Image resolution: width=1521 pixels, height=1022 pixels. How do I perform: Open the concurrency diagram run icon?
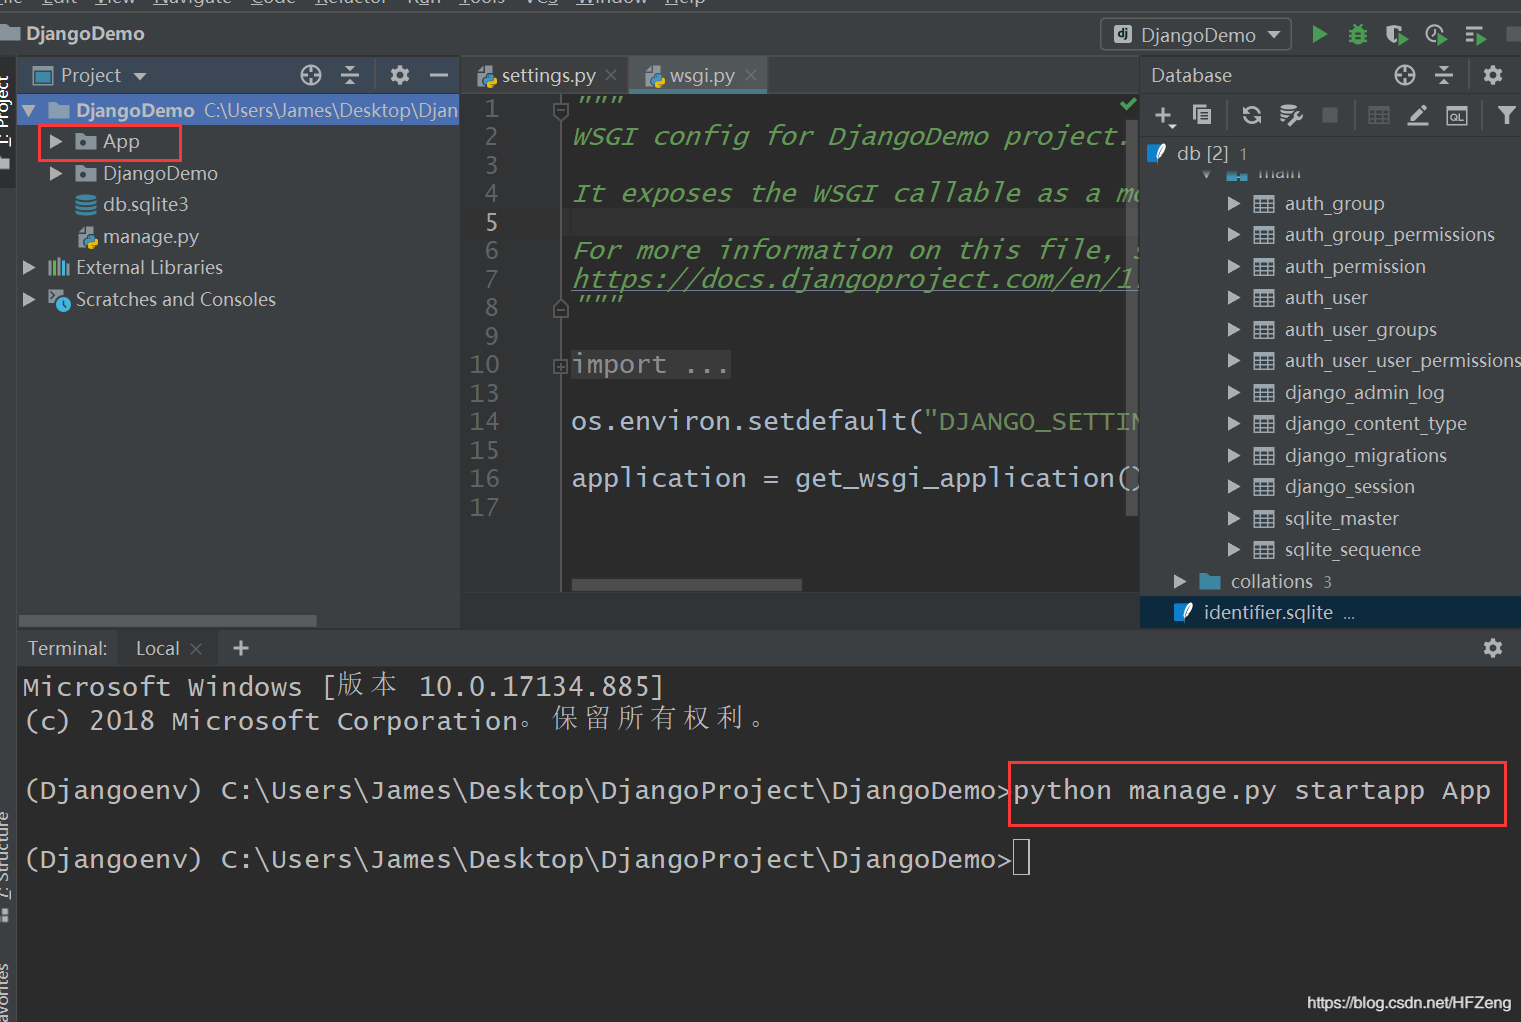click(1476, 35)
